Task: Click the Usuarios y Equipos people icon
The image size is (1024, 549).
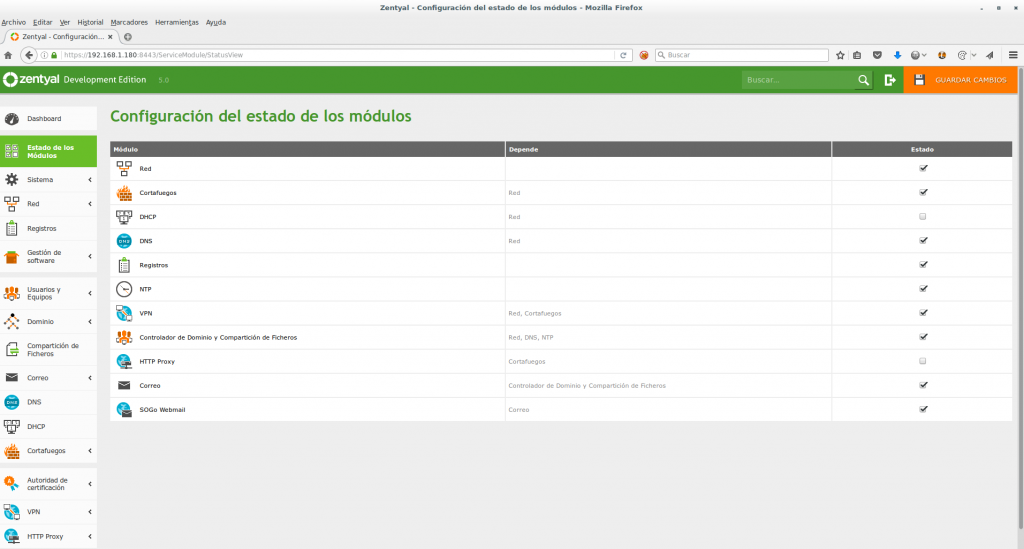Action: [12, 293]
